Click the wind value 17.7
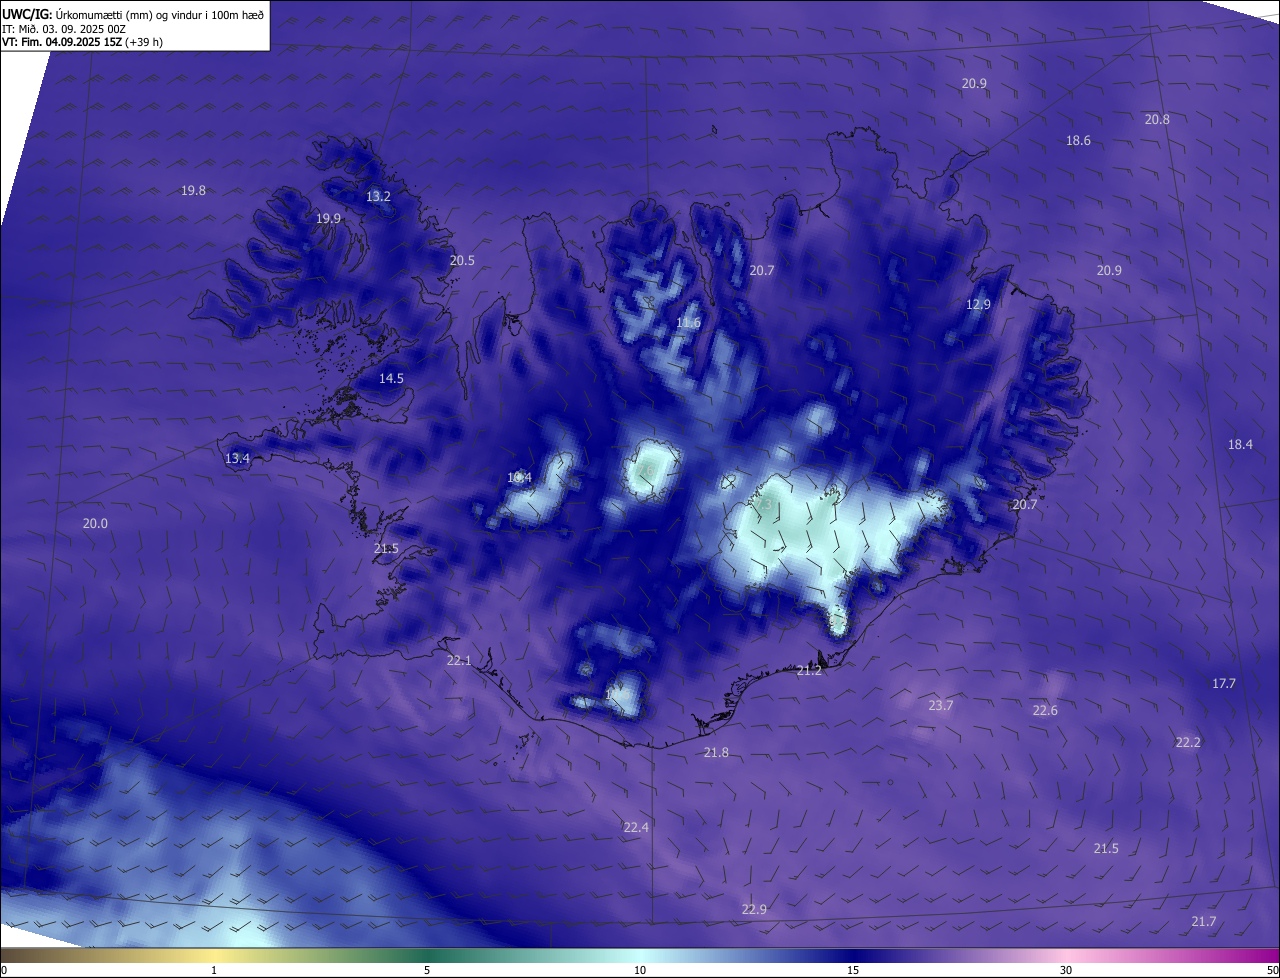Image resolution: width=1280 pixels, height=978 pixels. pos(1224,684)
